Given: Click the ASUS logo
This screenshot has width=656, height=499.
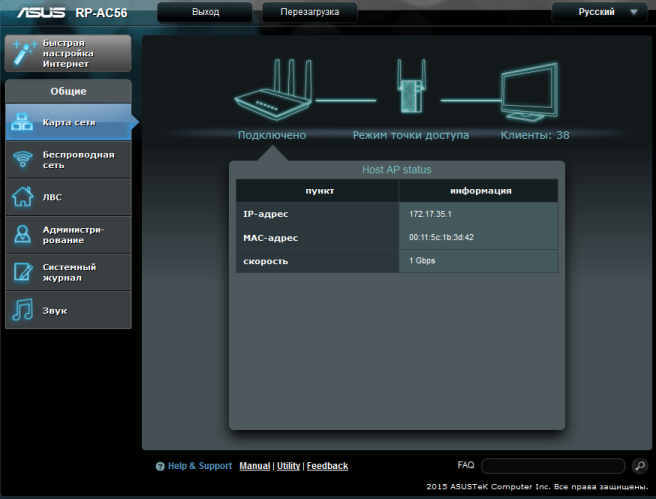Looking at the screenshot, I should 41,13.
